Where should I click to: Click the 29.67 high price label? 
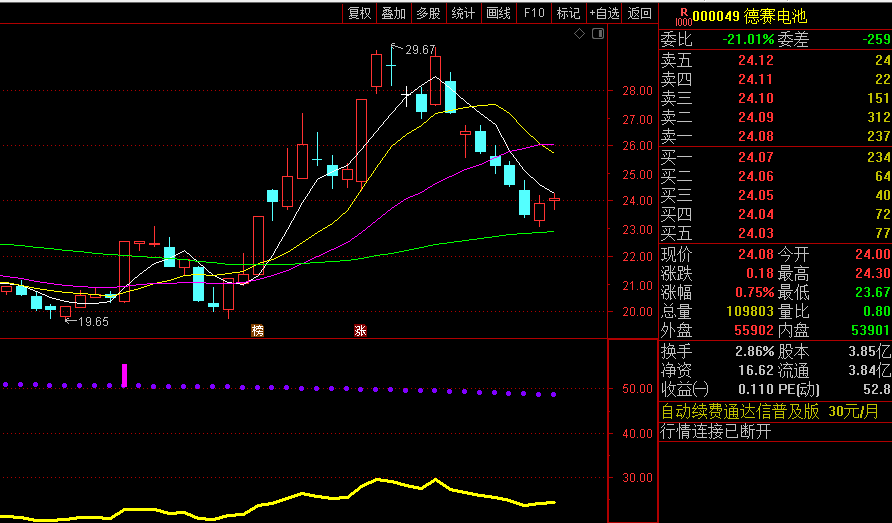(x=420, y=49)
